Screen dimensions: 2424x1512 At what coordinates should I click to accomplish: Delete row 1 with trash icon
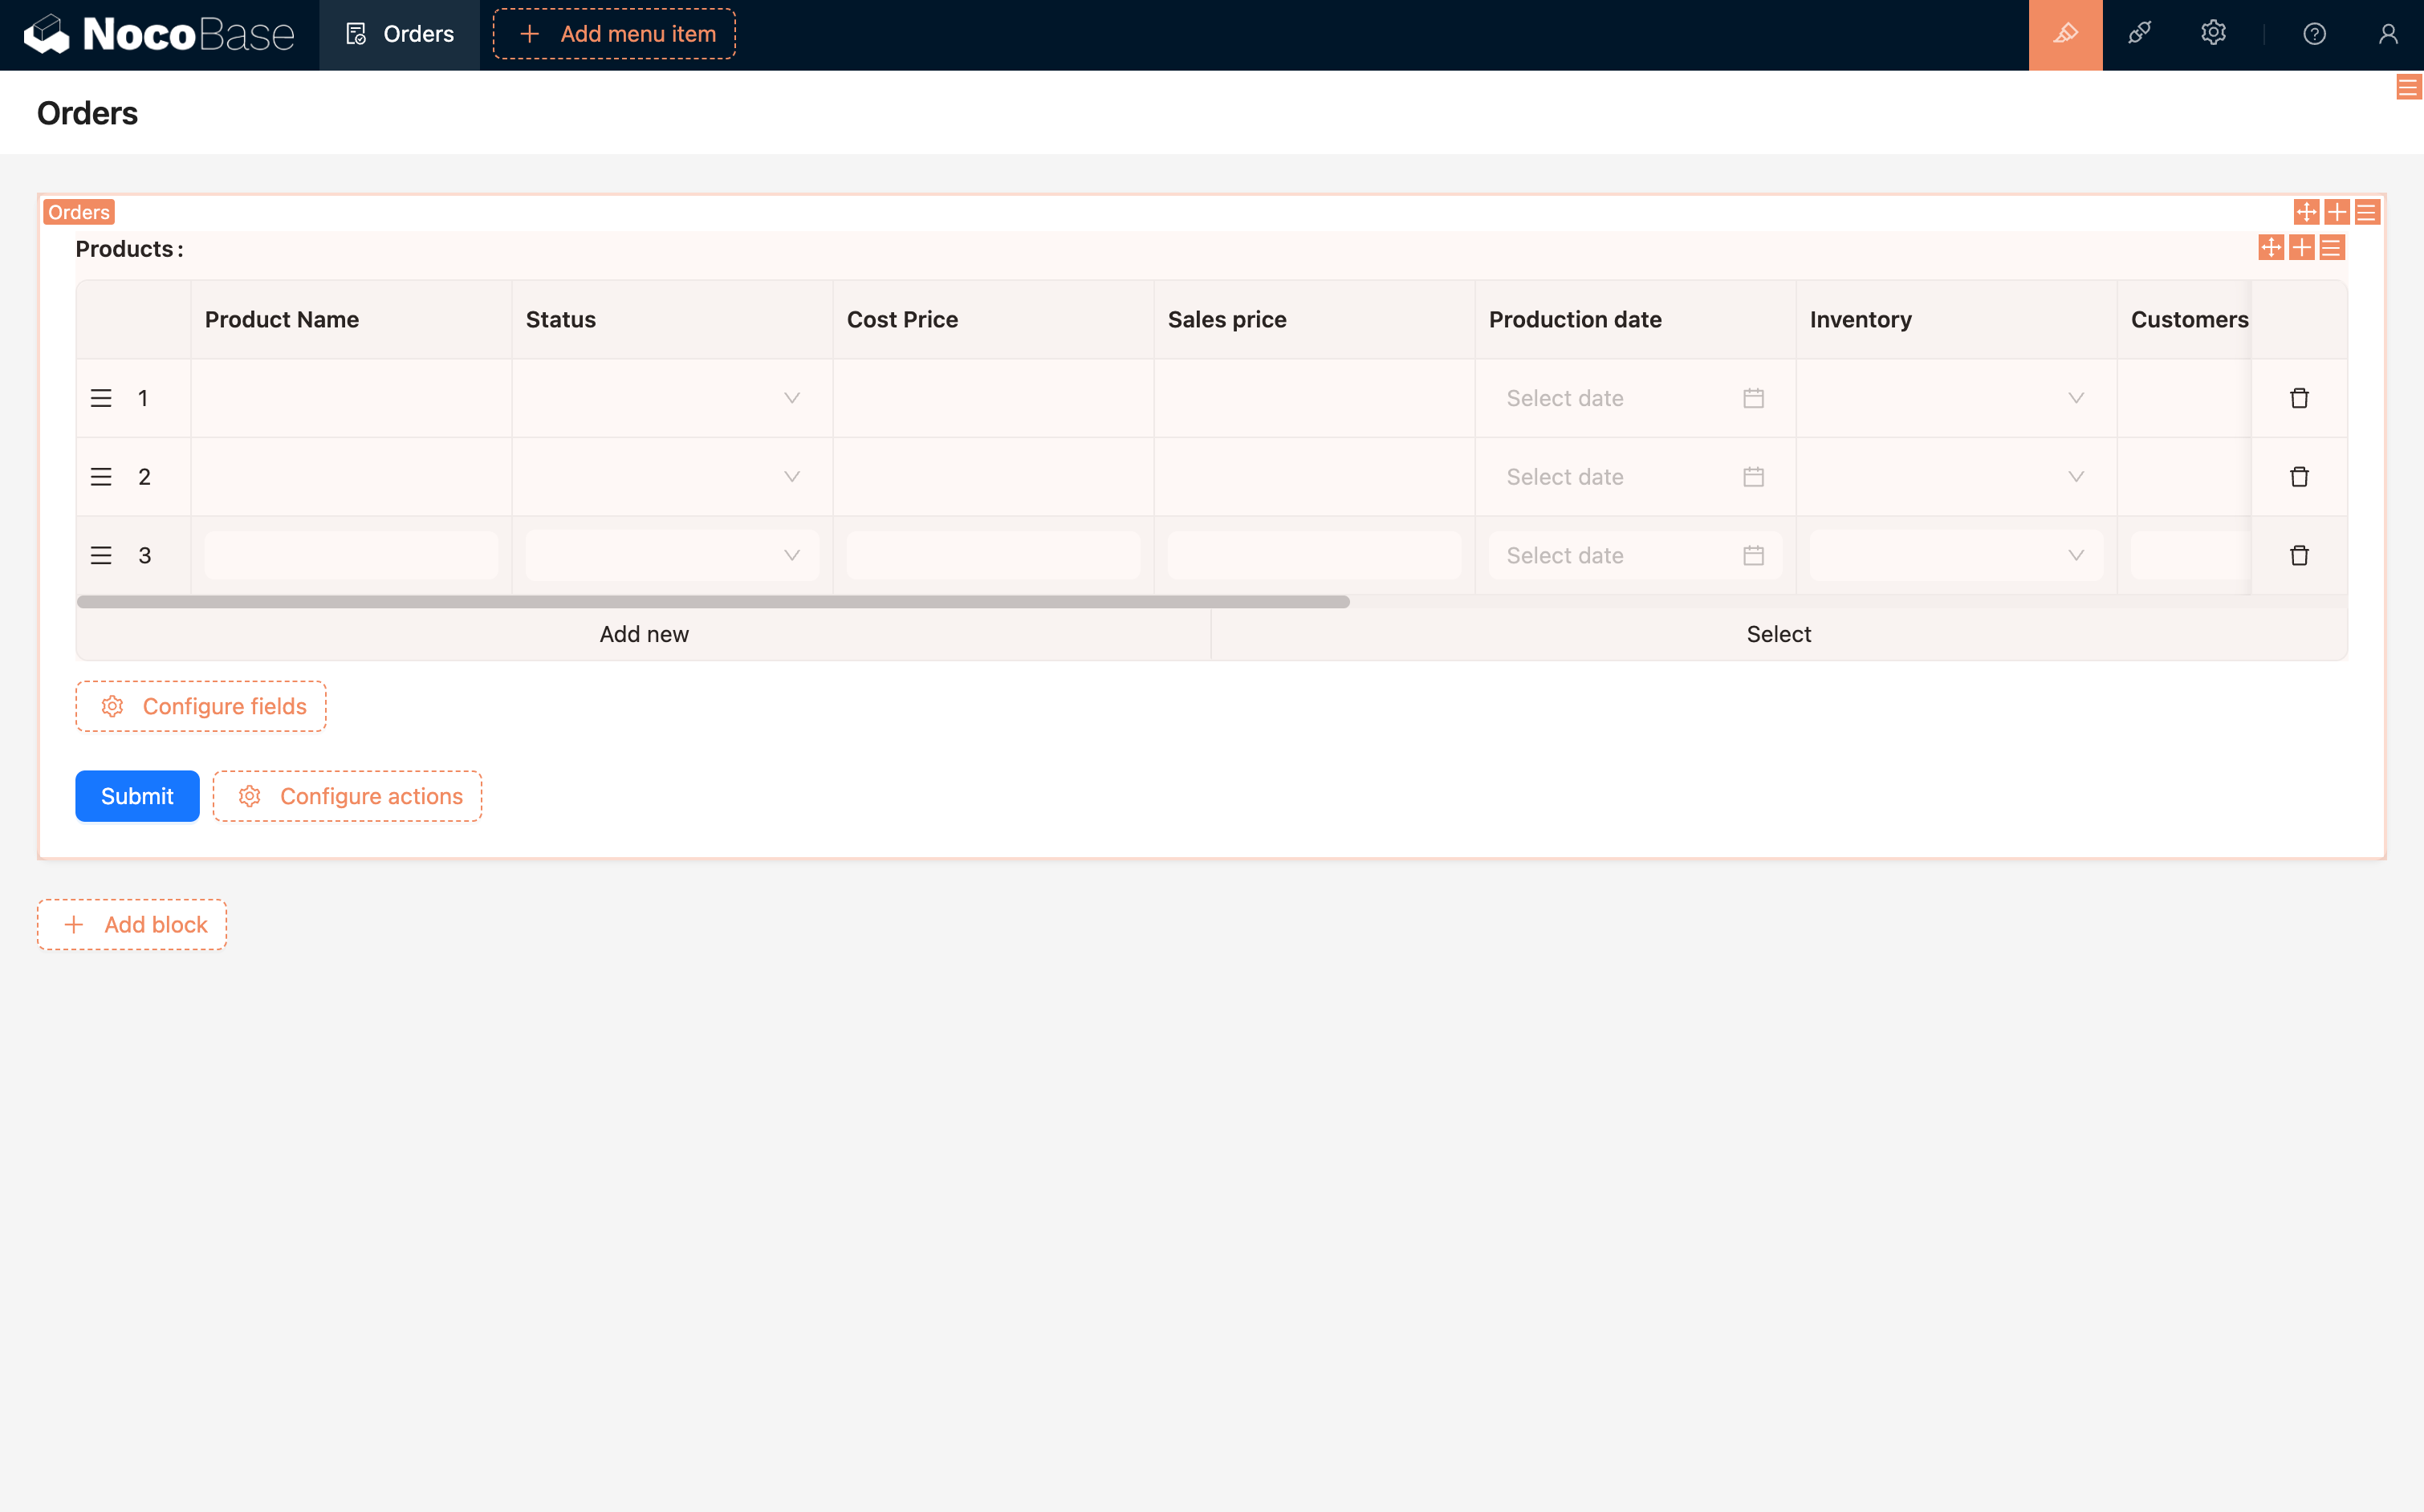click(x=2299, y=398)
